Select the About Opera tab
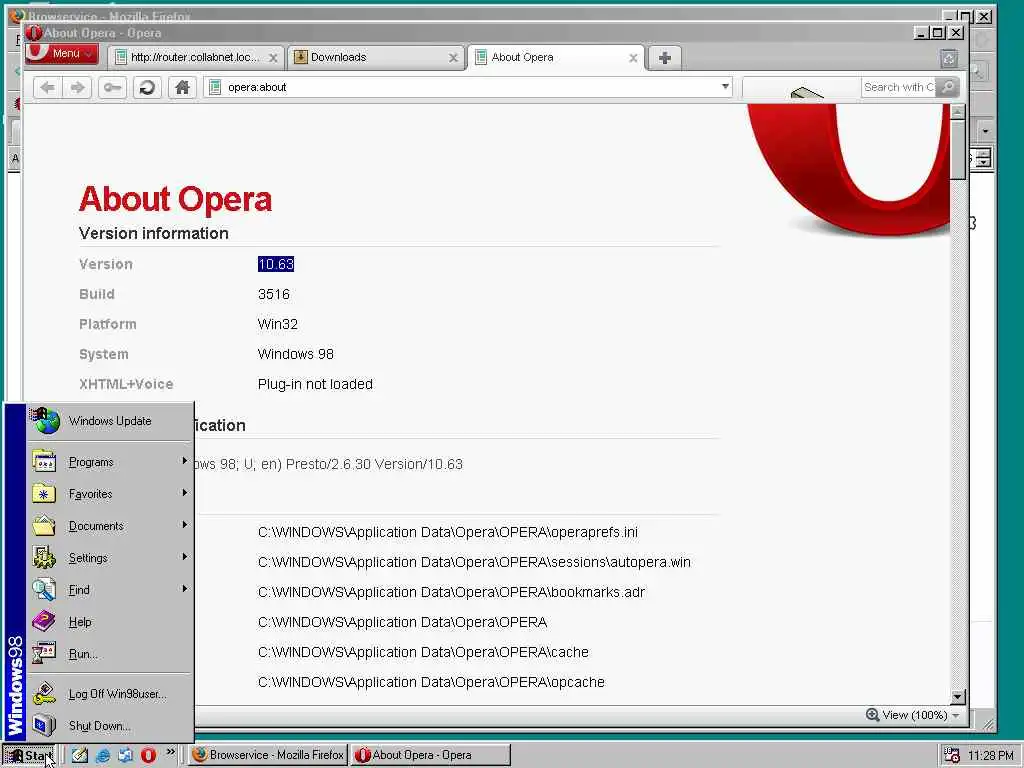Viewport: 1024px width, 768px height. coord(556,57)
